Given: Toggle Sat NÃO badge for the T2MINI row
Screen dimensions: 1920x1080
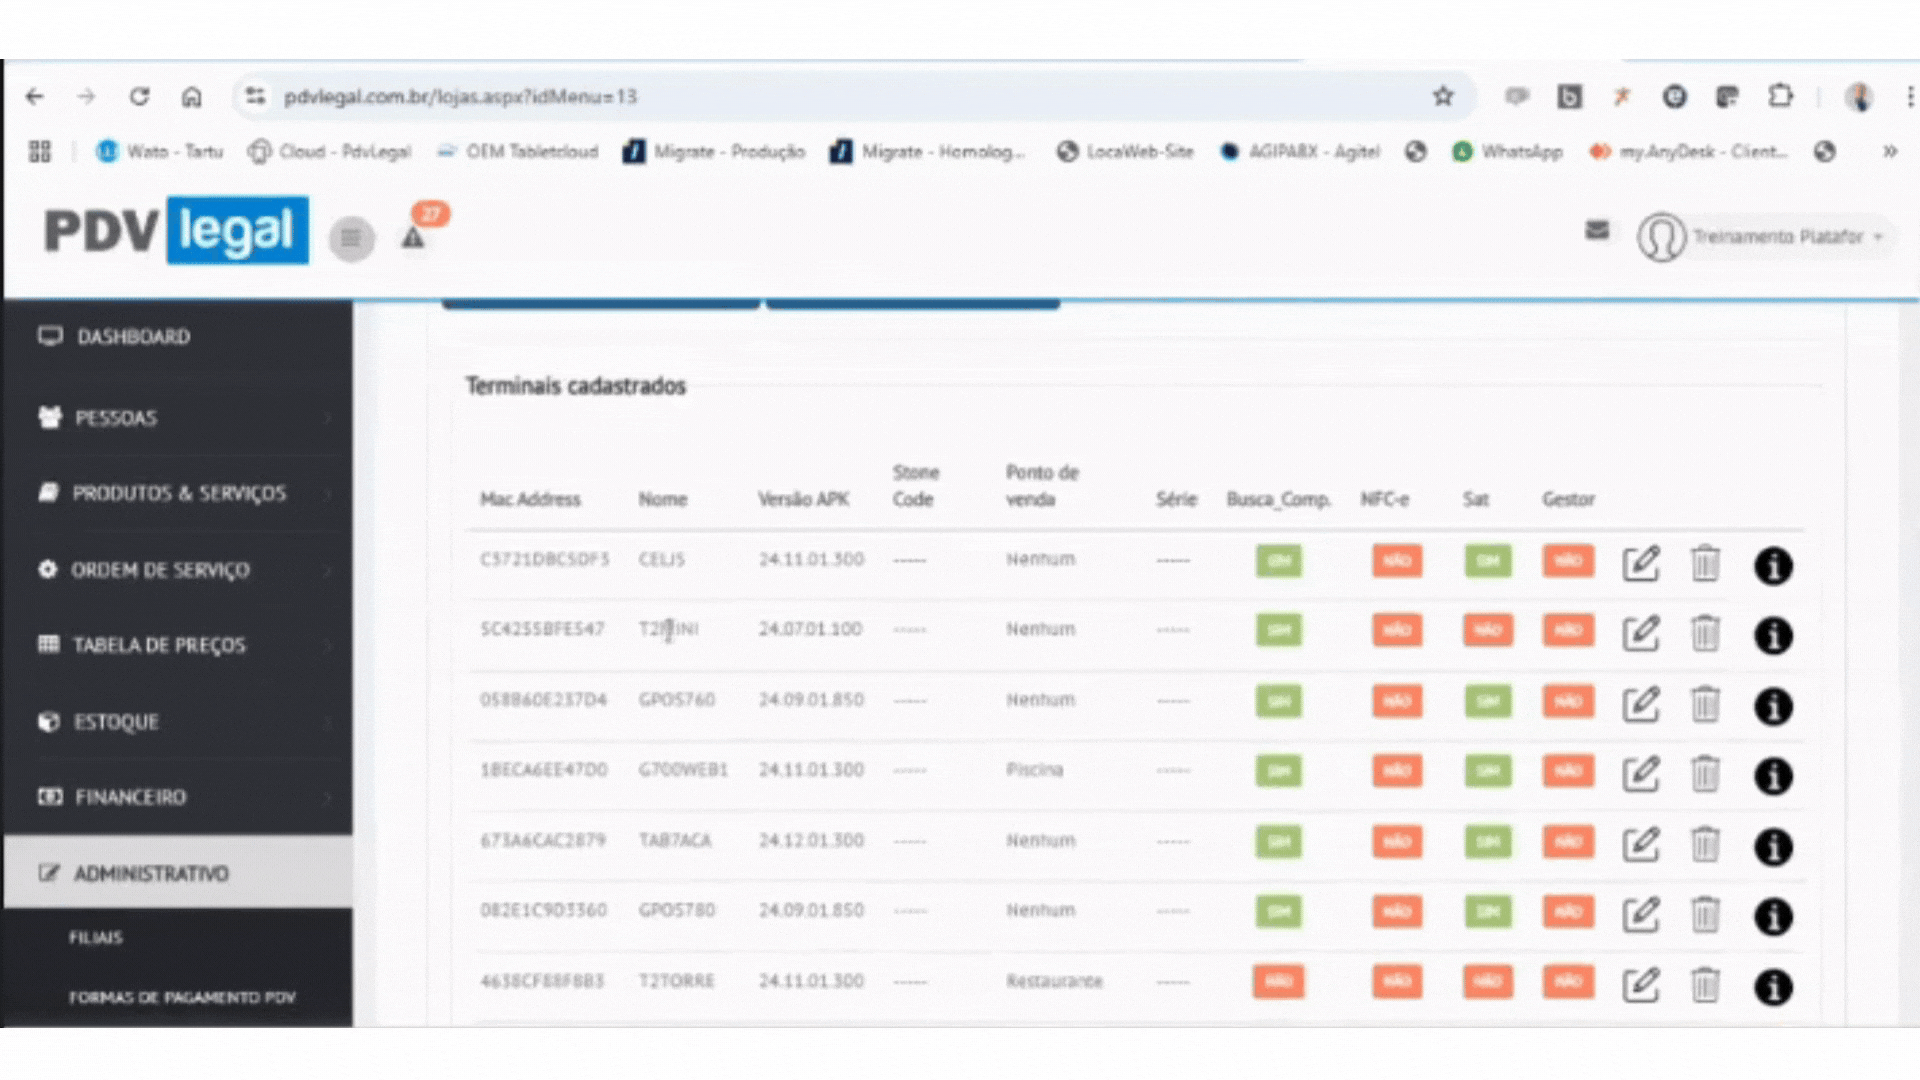Looking at the screenshot, I should pyautogui.click(x=1487, y=630).
